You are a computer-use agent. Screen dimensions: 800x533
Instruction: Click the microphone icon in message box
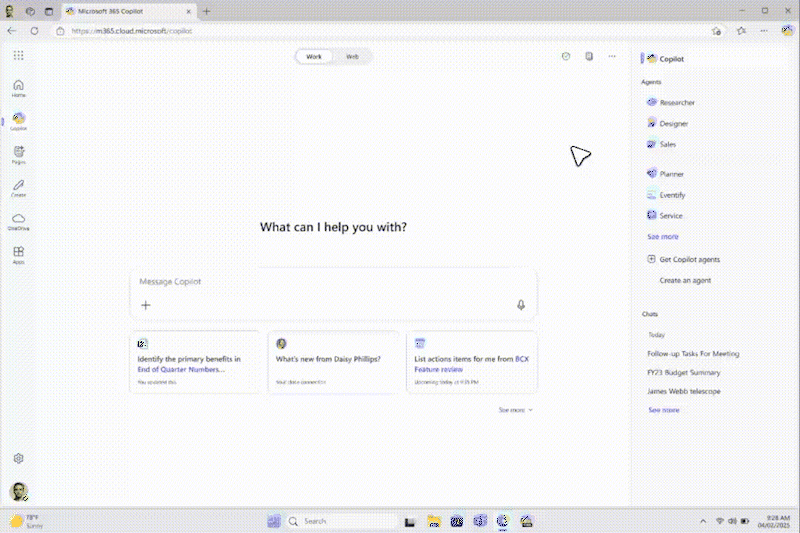coord(520,305)
